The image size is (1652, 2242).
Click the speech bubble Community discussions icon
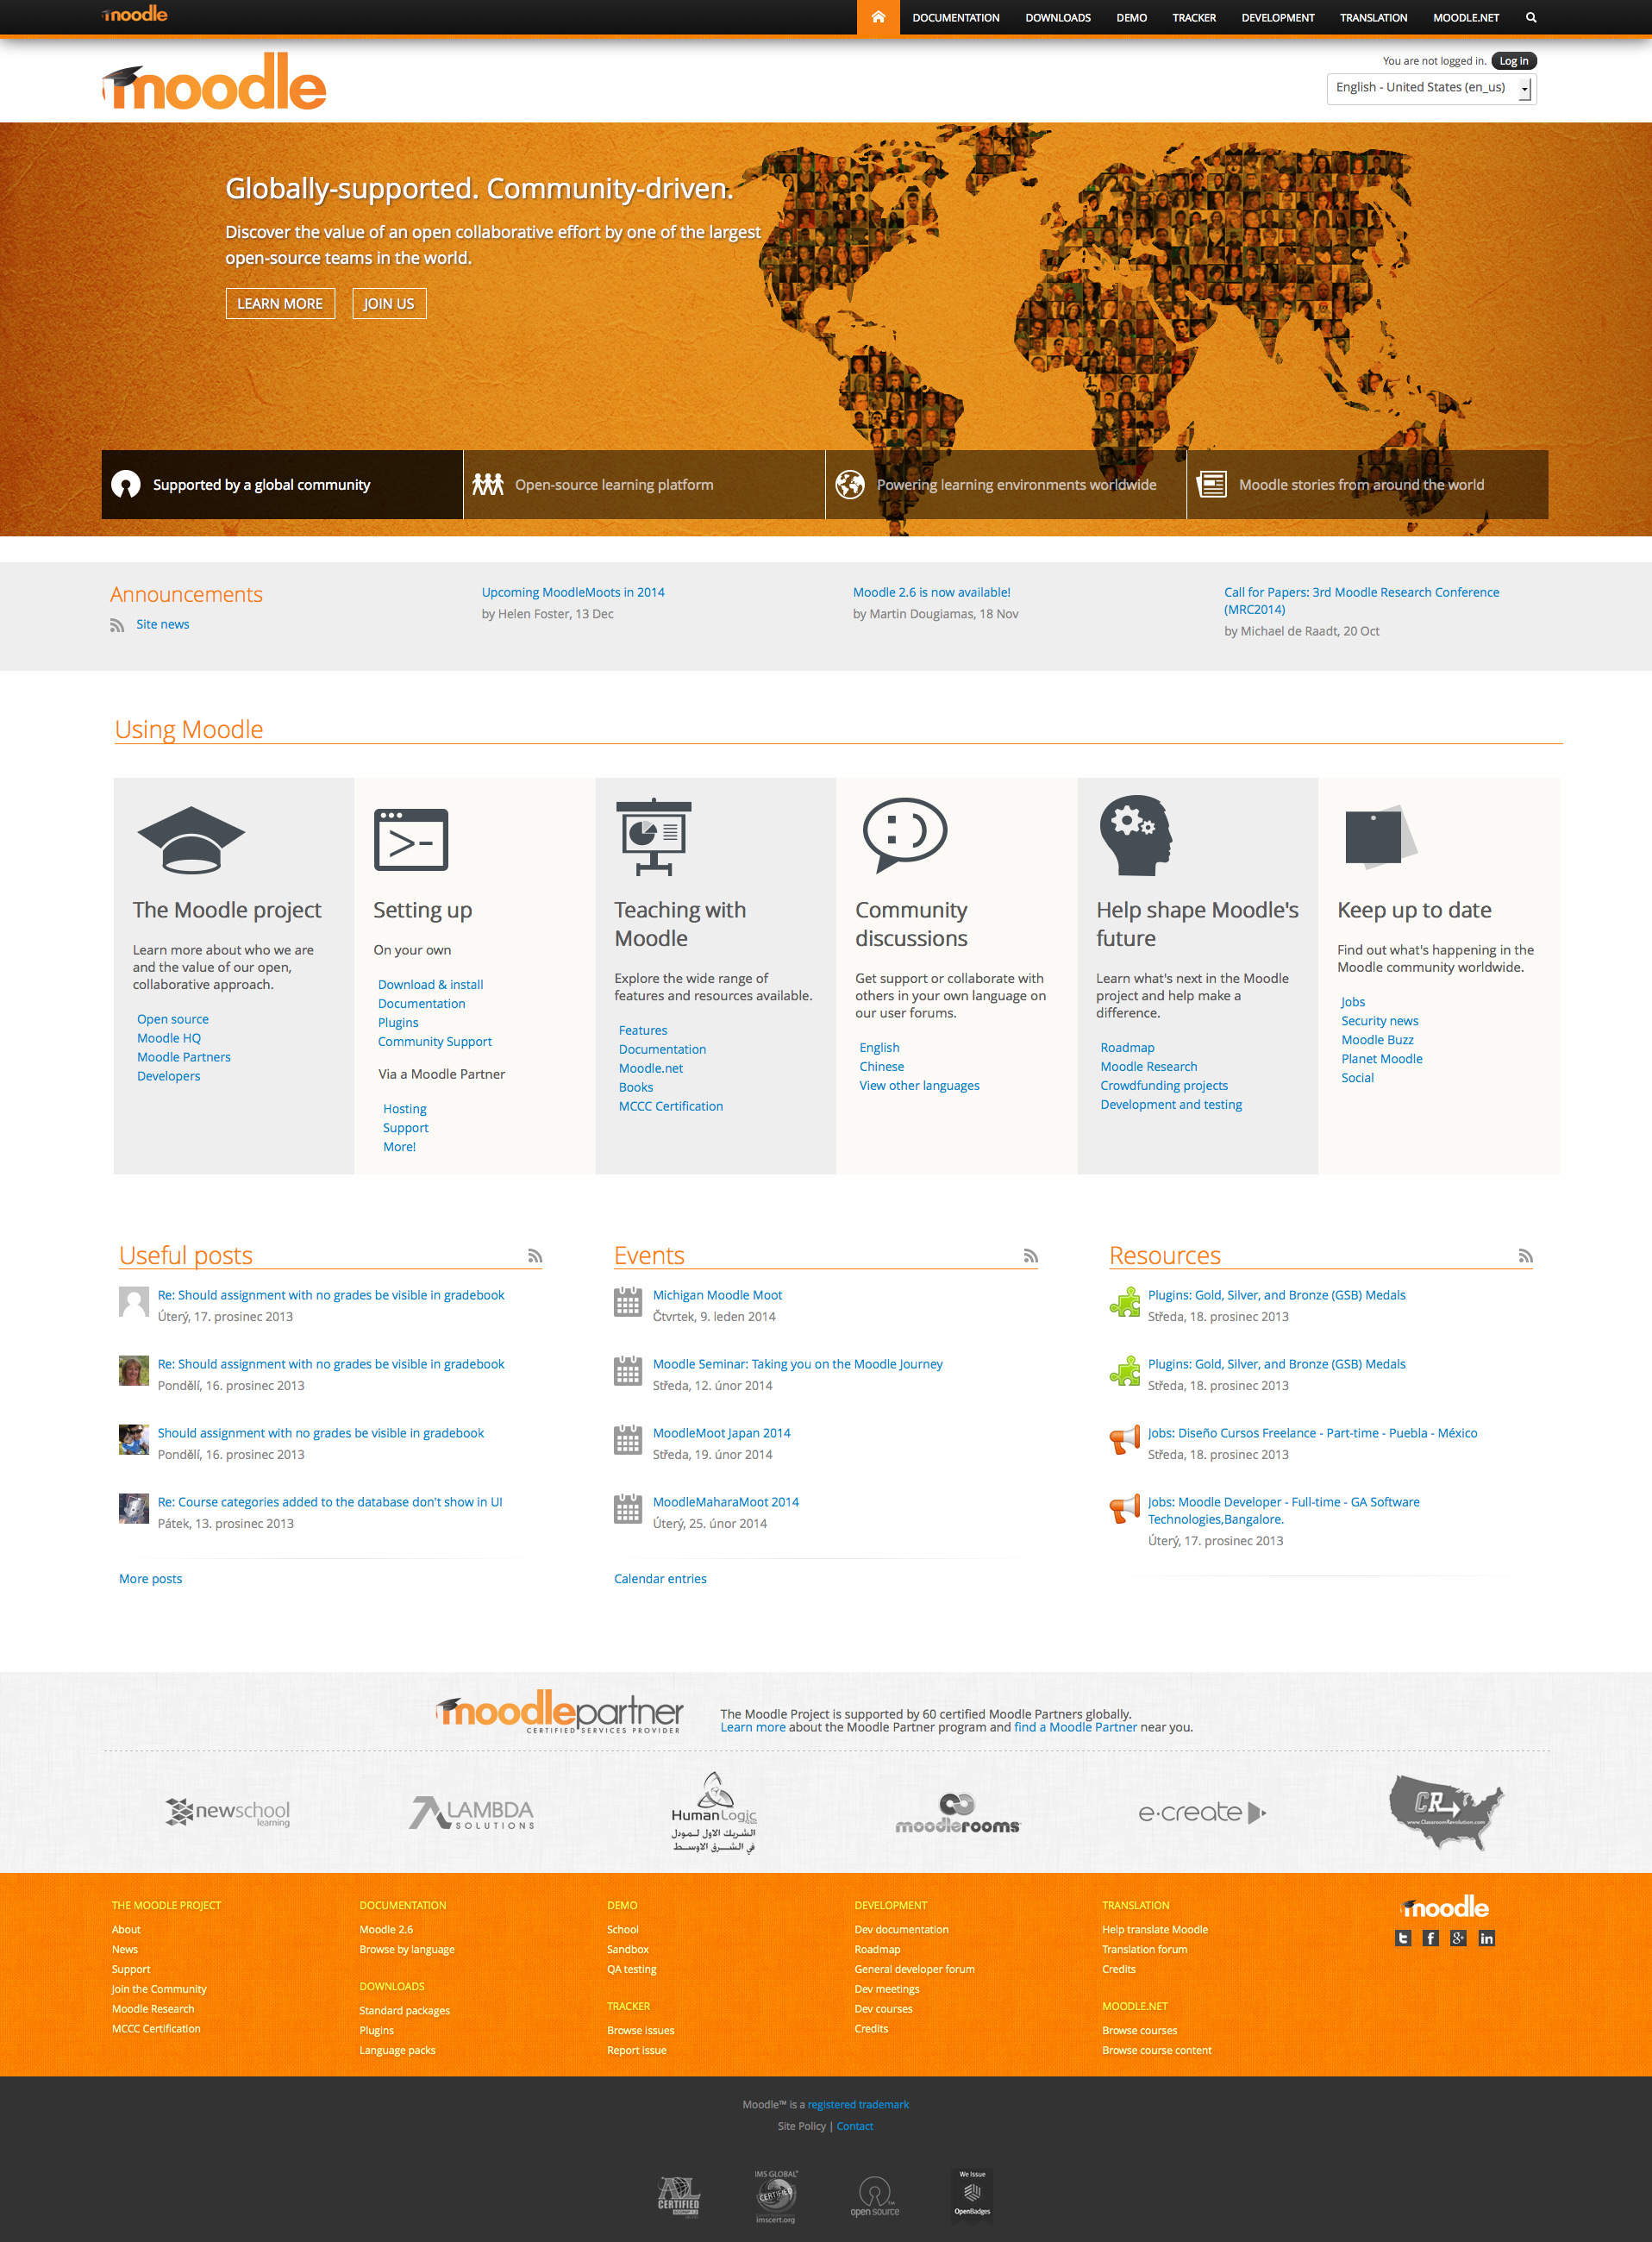tap(904, 835)
